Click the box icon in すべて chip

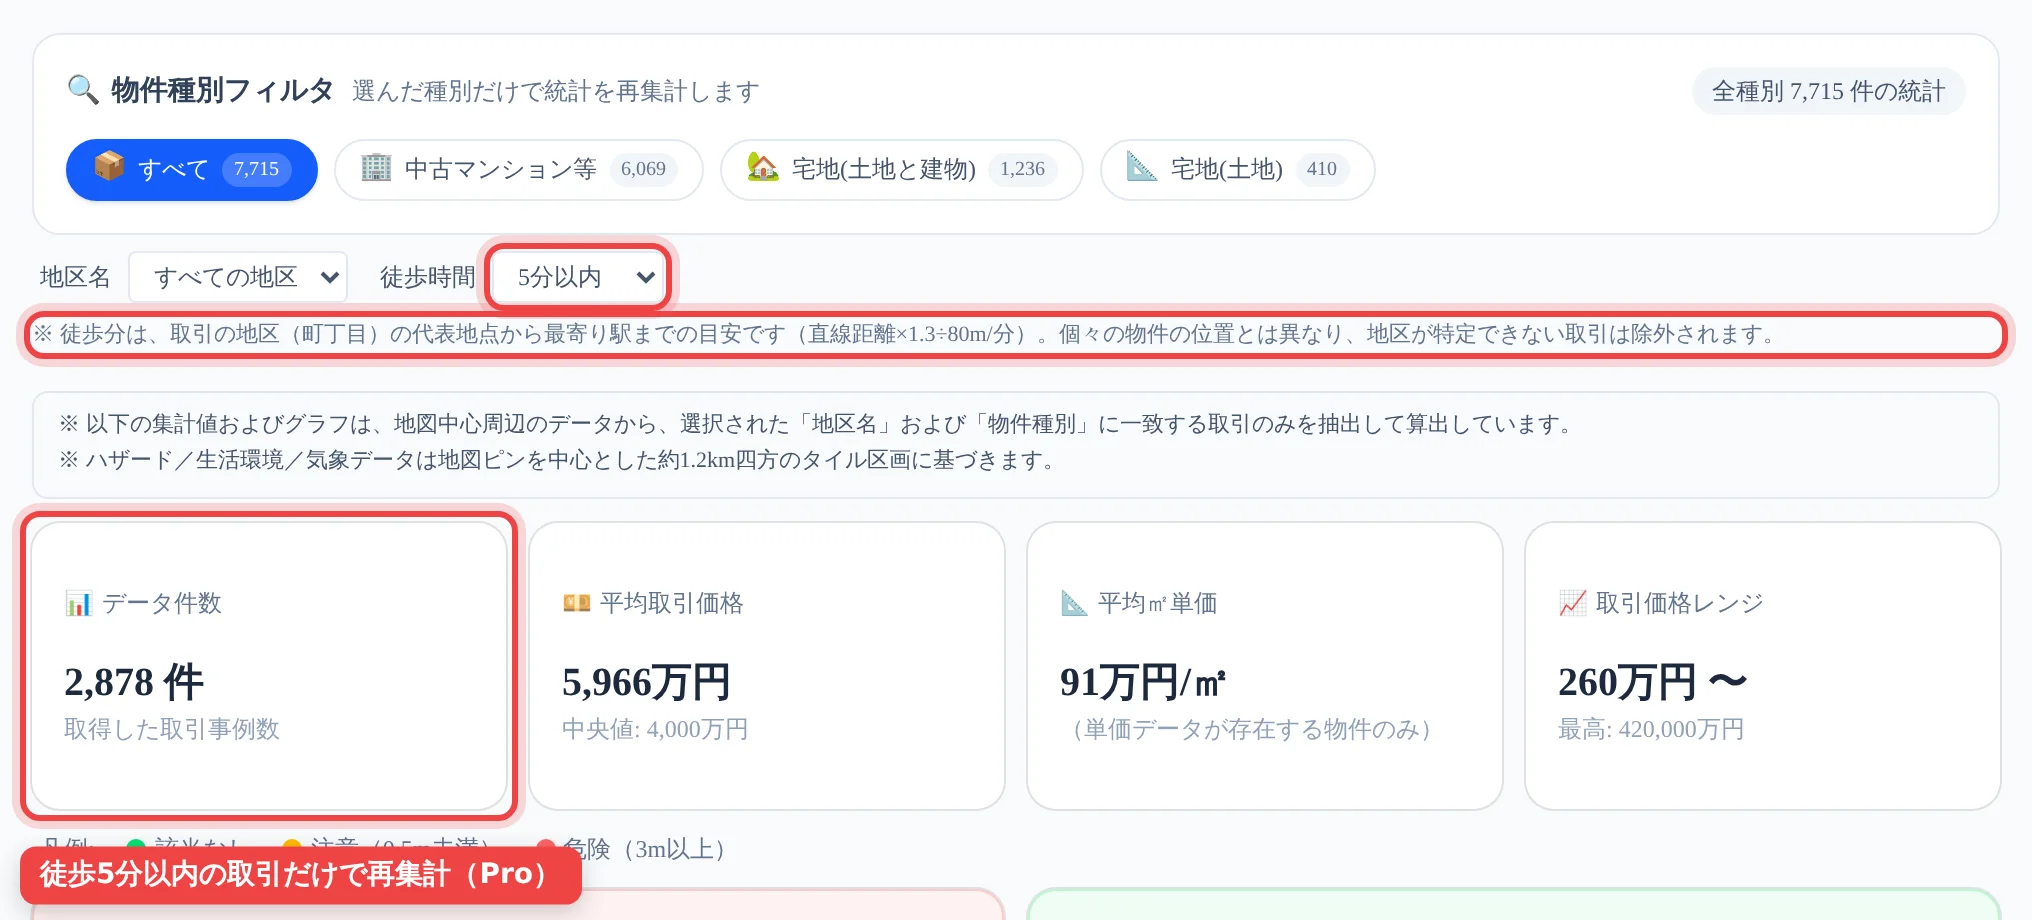[x=109, y=166]
